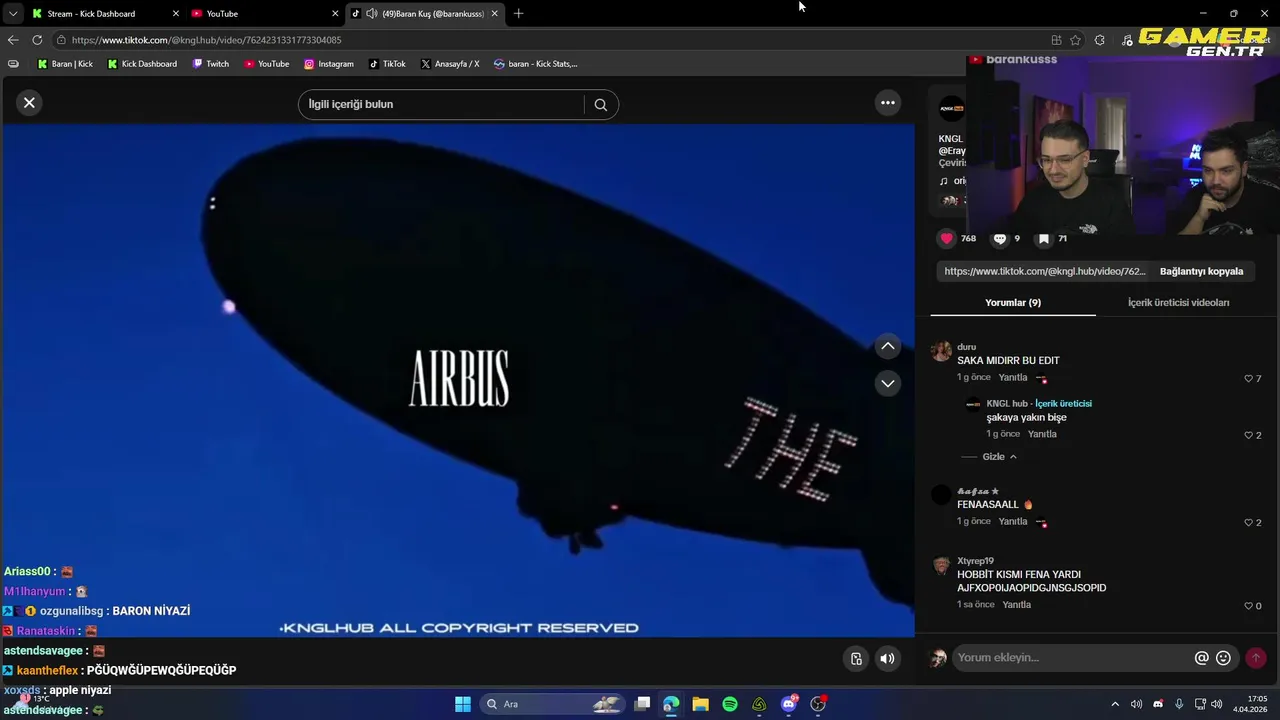The width and height of the screenshot is (1280, 720).
Task: Toggle the video mute speaker icon
Action: point(886,658)
